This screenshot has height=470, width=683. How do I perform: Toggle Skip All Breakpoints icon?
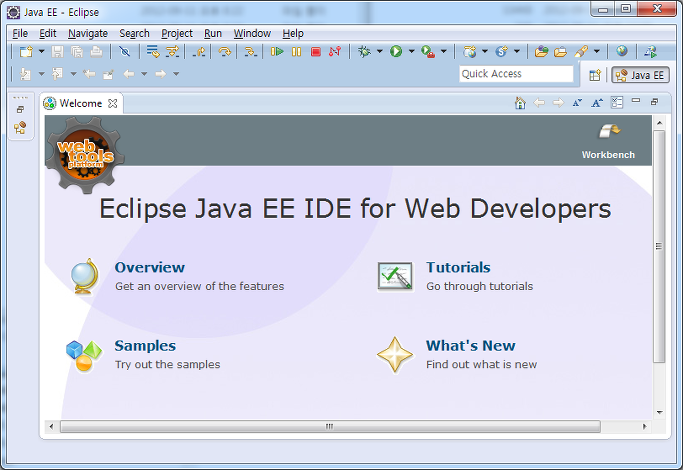(x=125, y=51)
